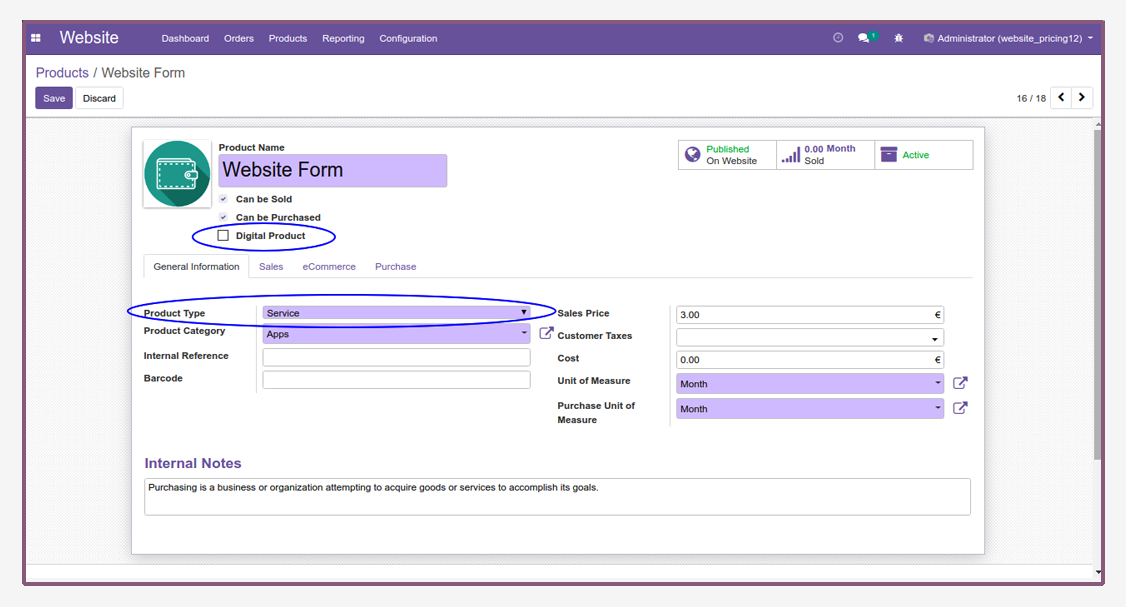Edit the Product Name field
This screenshot has height=607, width=1126.
tap(332, 170)
